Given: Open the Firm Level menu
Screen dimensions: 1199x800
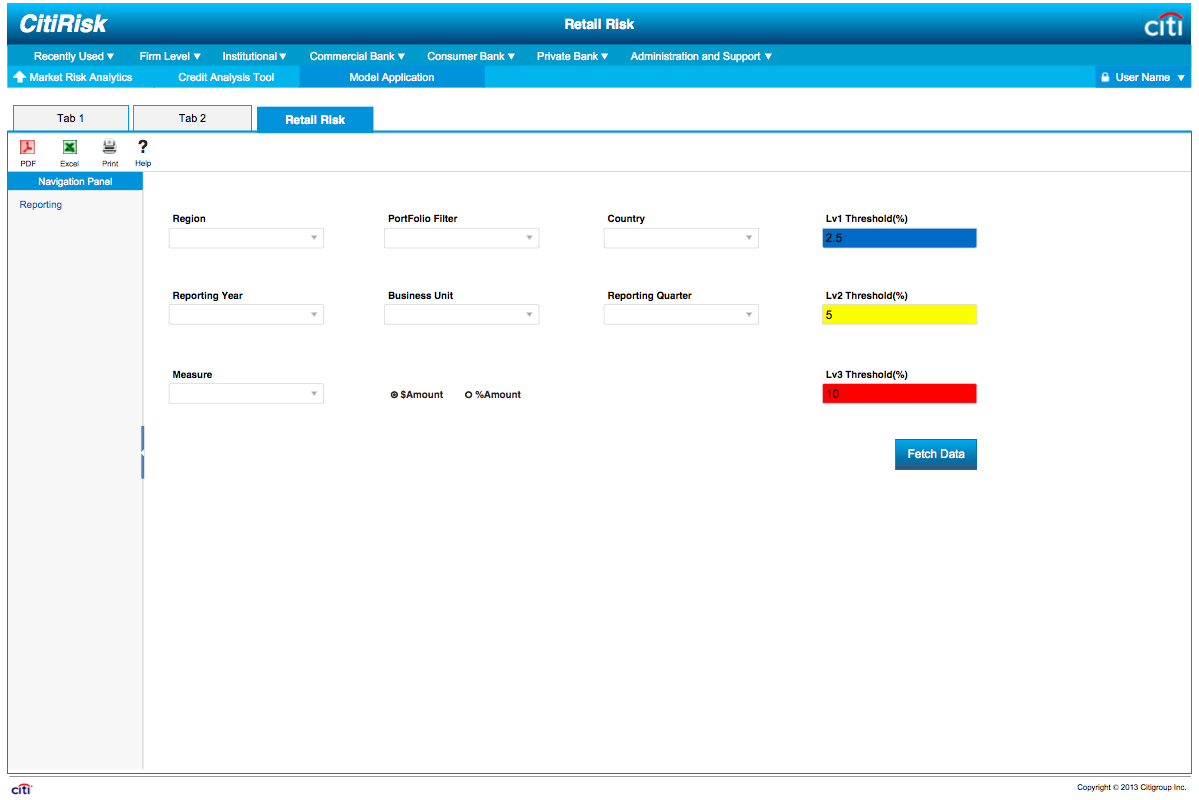Looking at the screenshot, I should point(170,56).
